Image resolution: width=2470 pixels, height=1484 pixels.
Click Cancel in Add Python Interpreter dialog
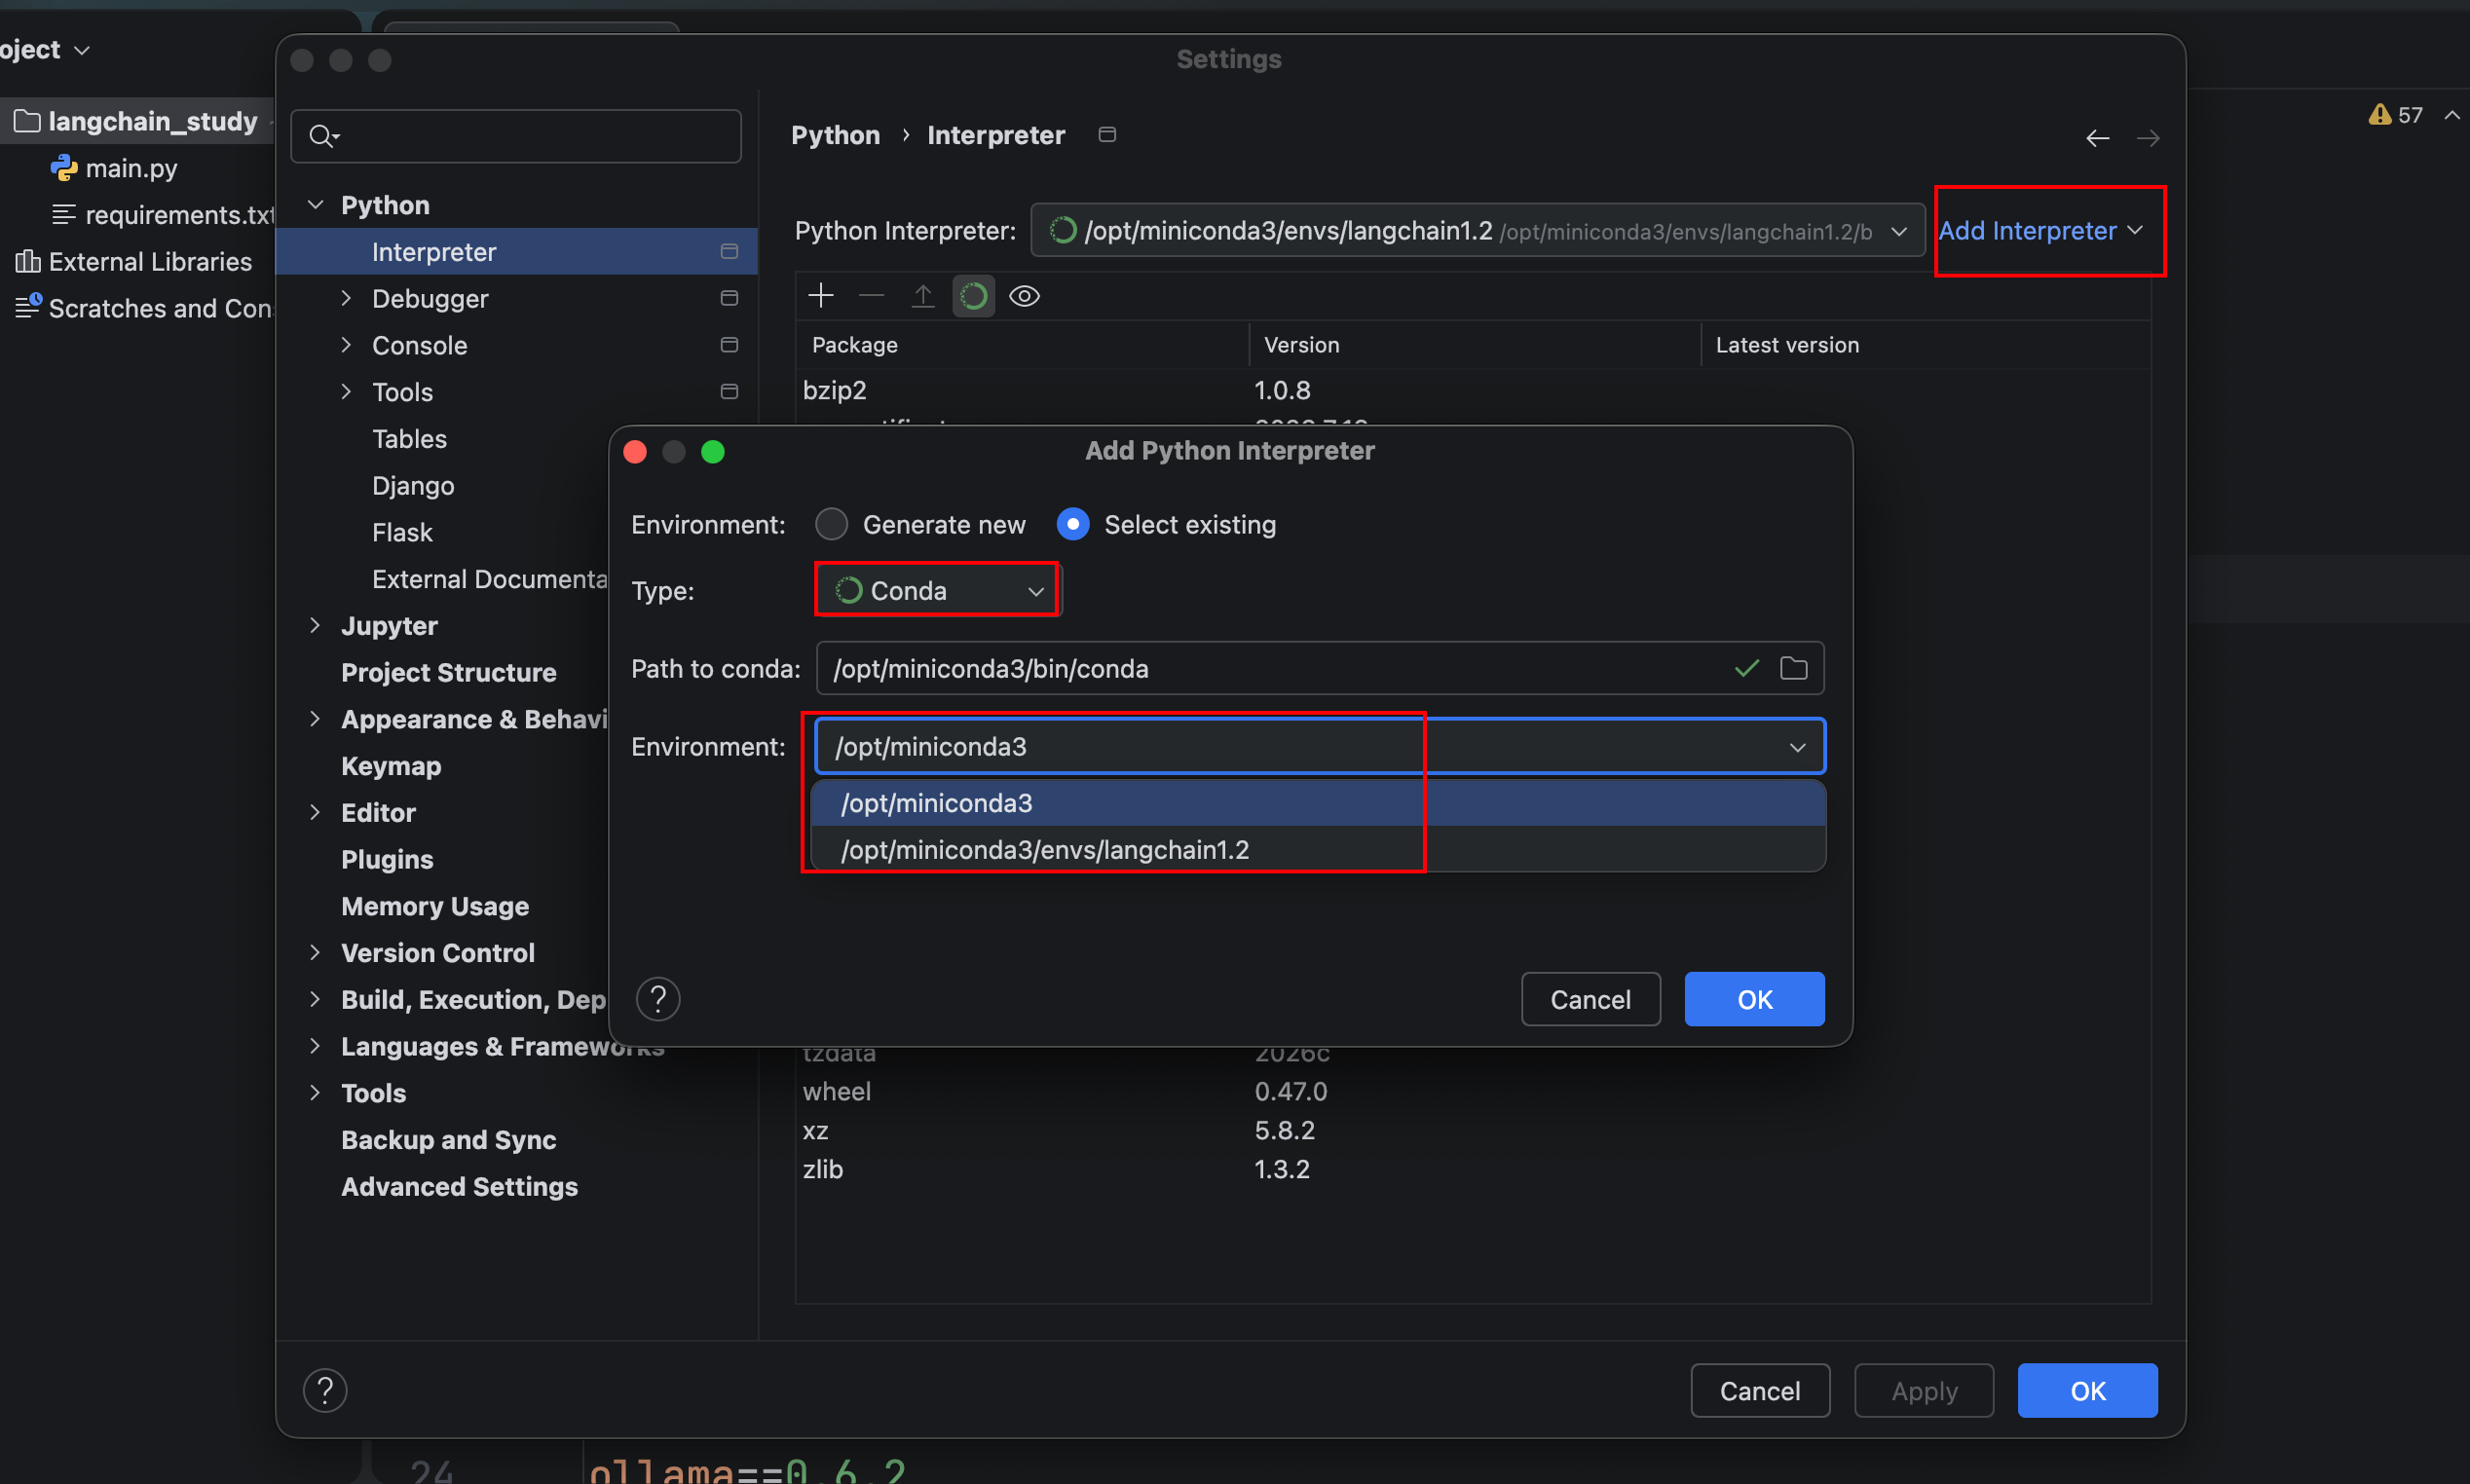click(1590, 999)
